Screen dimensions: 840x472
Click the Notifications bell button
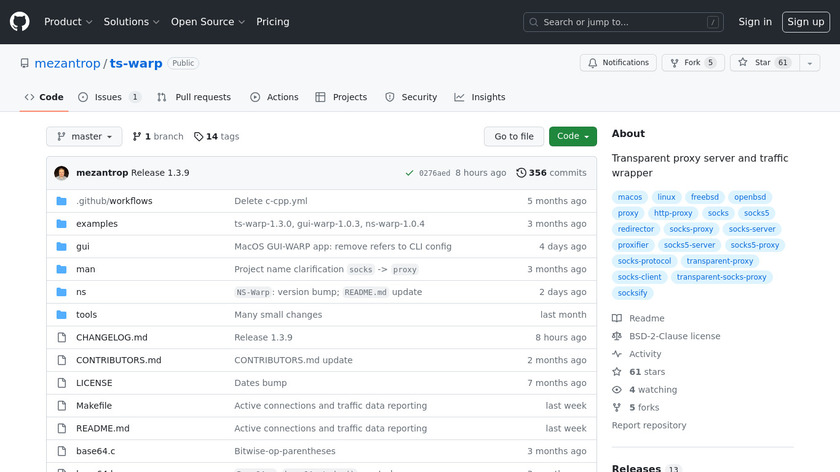tap(616, 63)
